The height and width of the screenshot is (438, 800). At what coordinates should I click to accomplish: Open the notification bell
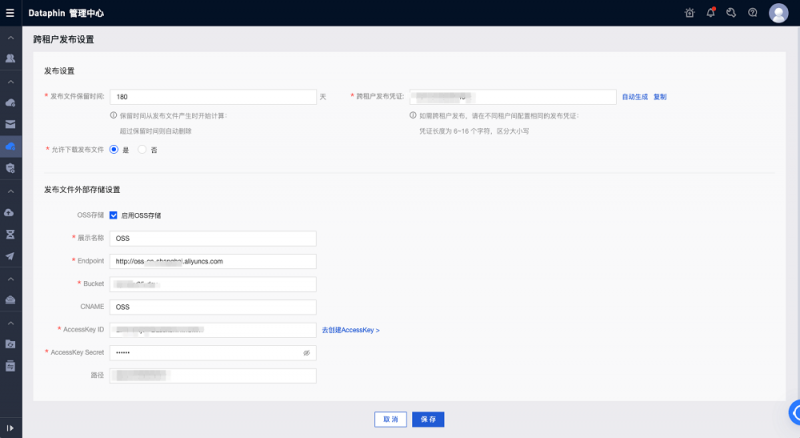(x=711, y=13)
